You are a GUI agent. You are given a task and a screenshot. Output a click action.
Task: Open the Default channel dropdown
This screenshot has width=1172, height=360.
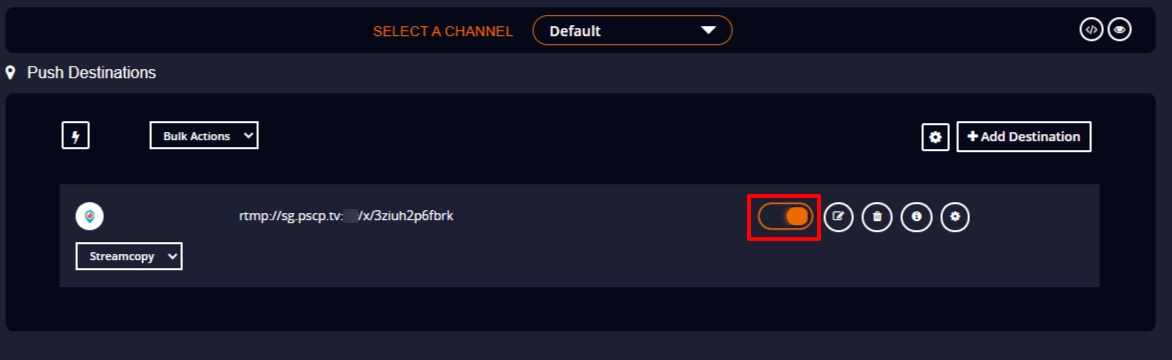(632, 31)
